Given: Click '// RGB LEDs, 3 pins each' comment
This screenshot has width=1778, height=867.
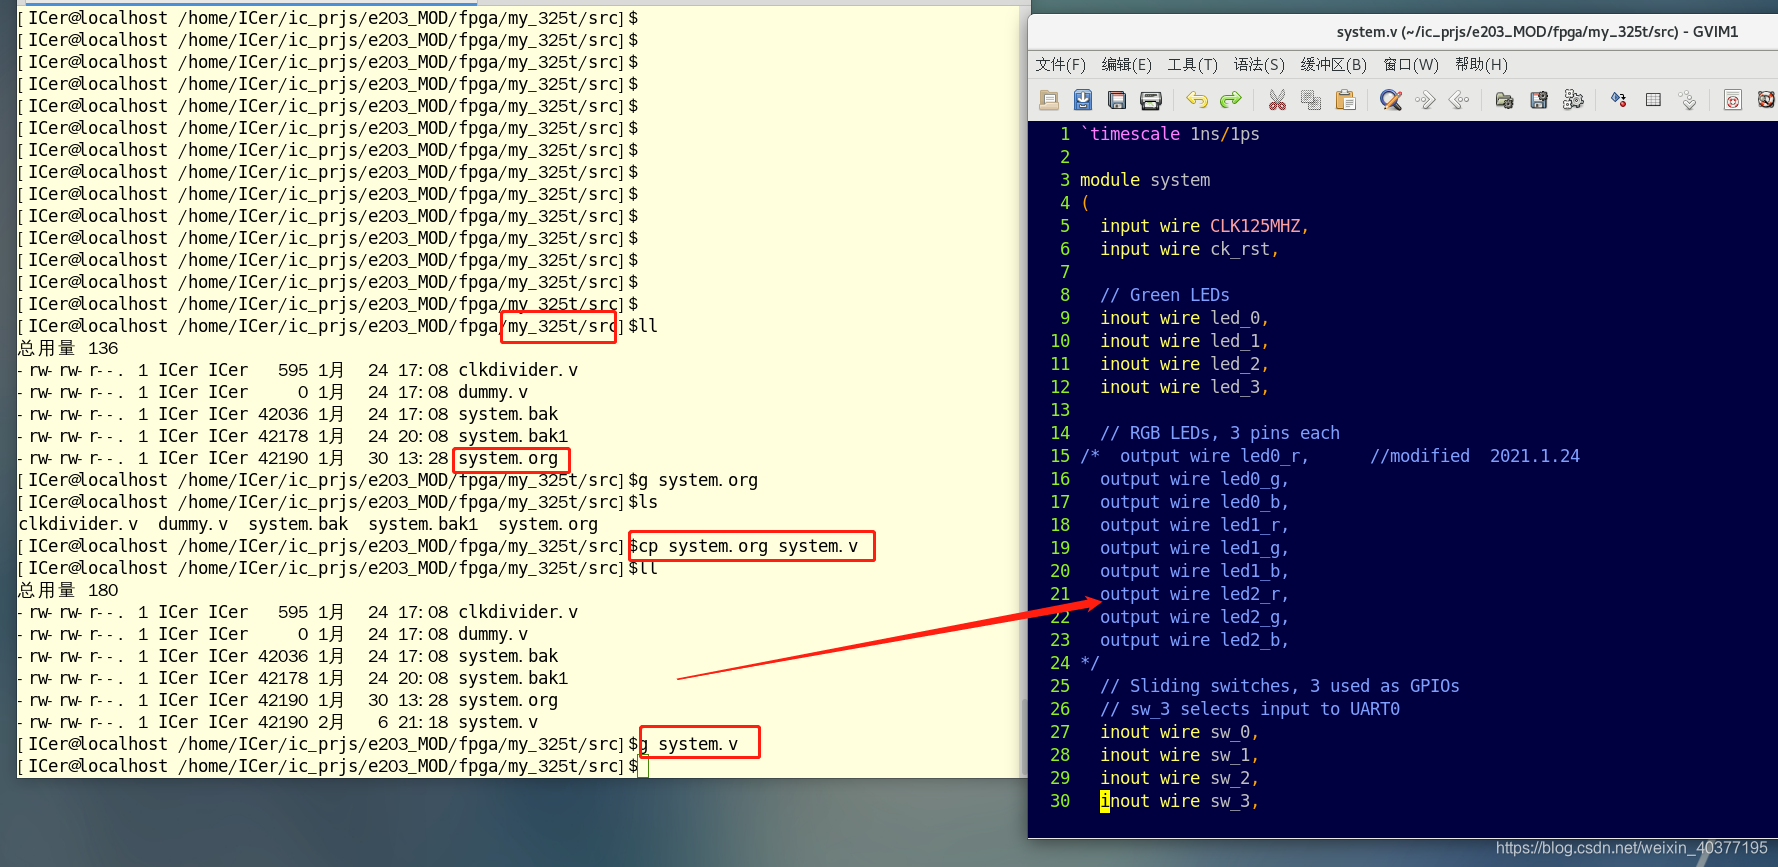Looking at the screenshot, I should click(1220, 433).
